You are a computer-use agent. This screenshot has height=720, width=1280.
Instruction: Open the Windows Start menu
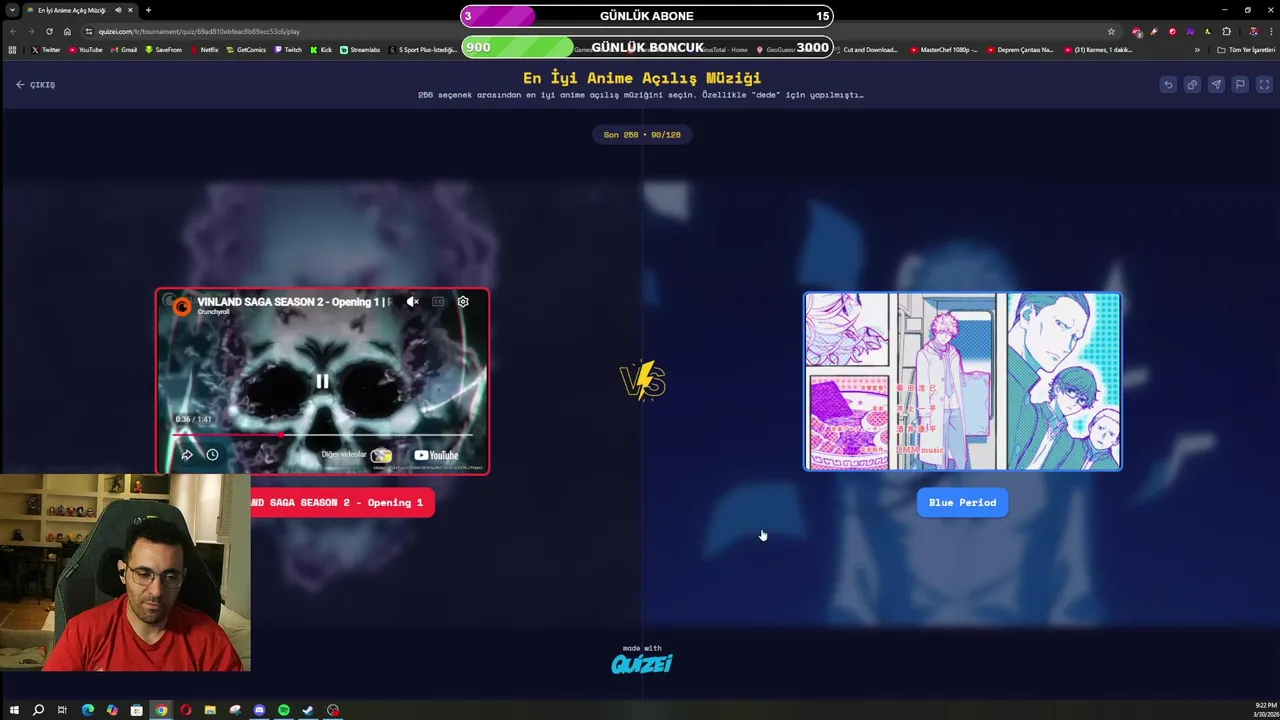[14, 710]
